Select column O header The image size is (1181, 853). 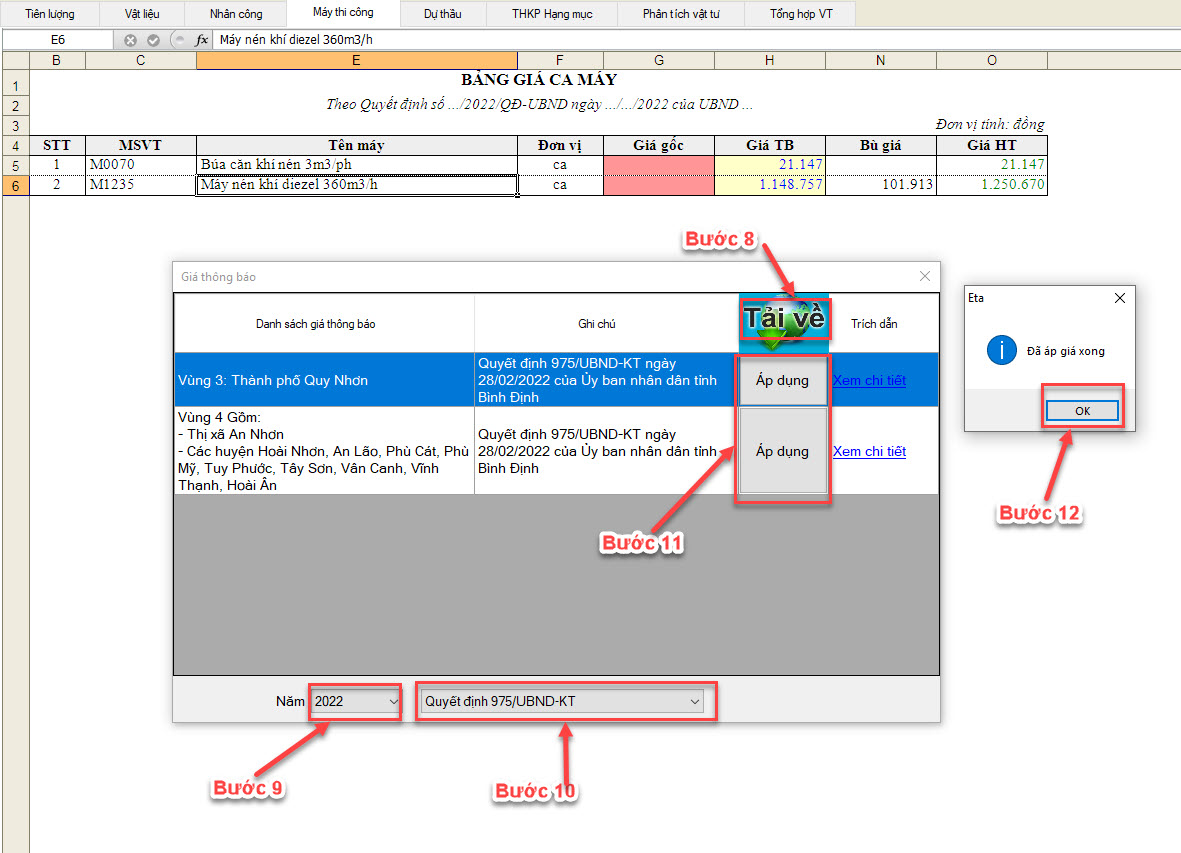(991, 60)
